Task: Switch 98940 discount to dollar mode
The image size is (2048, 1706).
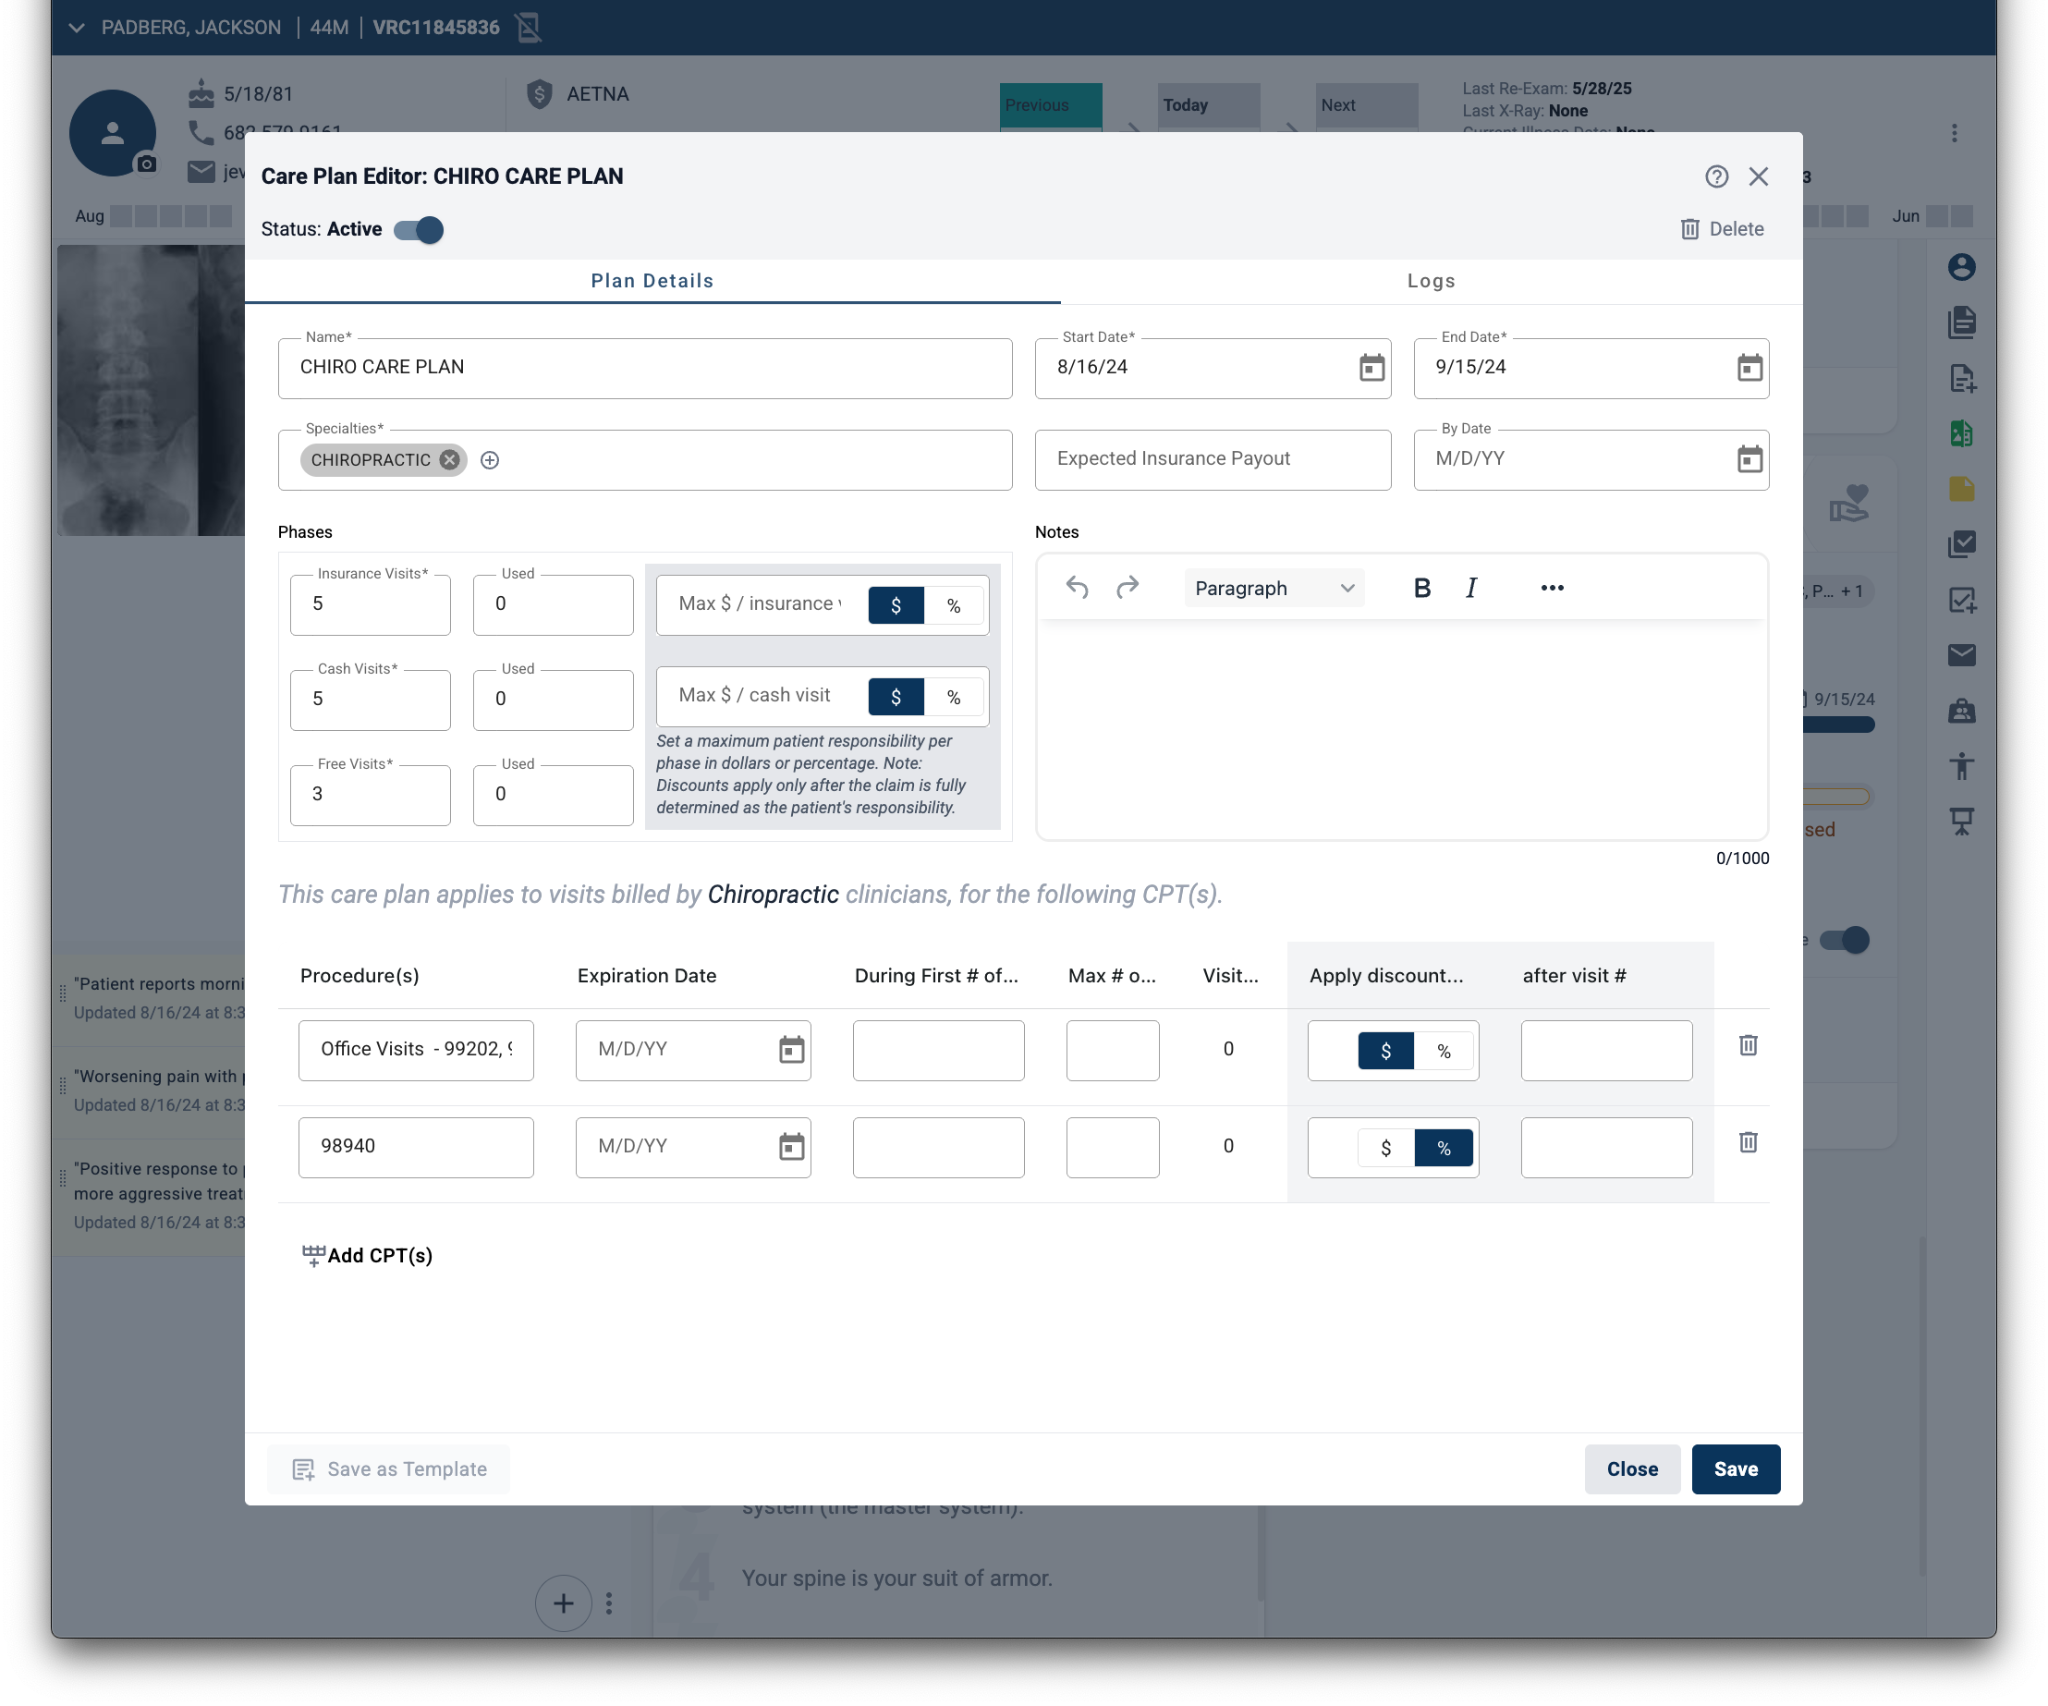Action: (x=1385, y=1148)
